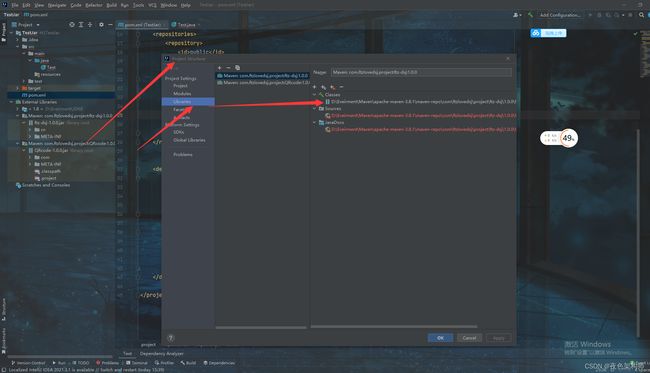Open the Project side tool tab
This screenshot has height=373, width=650.
[x=4, y=31]
